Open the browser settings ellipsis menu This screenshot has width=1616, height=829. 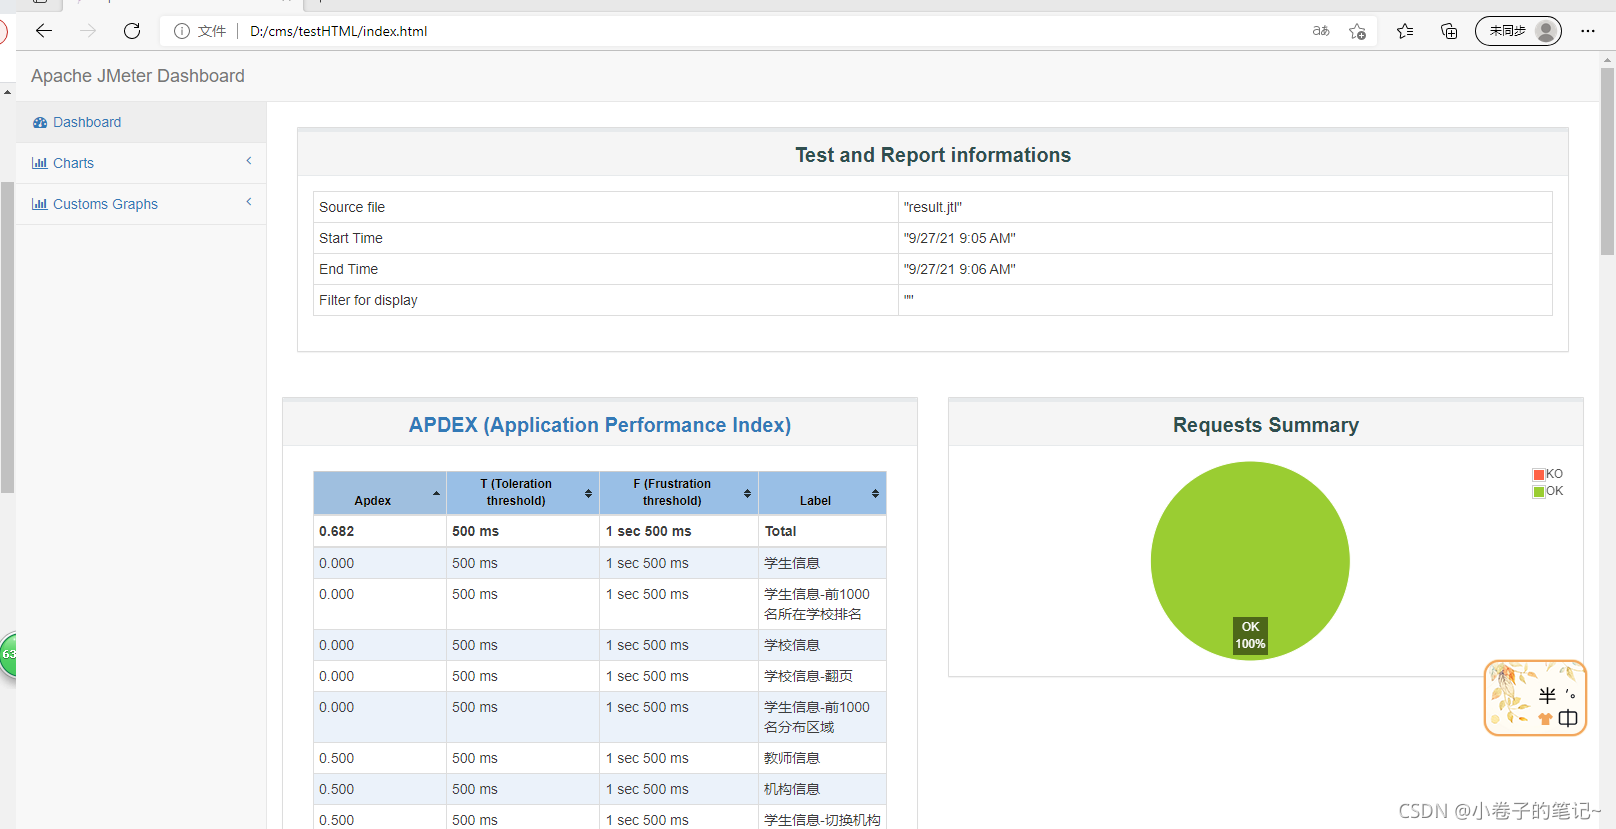pos(1588,31)
